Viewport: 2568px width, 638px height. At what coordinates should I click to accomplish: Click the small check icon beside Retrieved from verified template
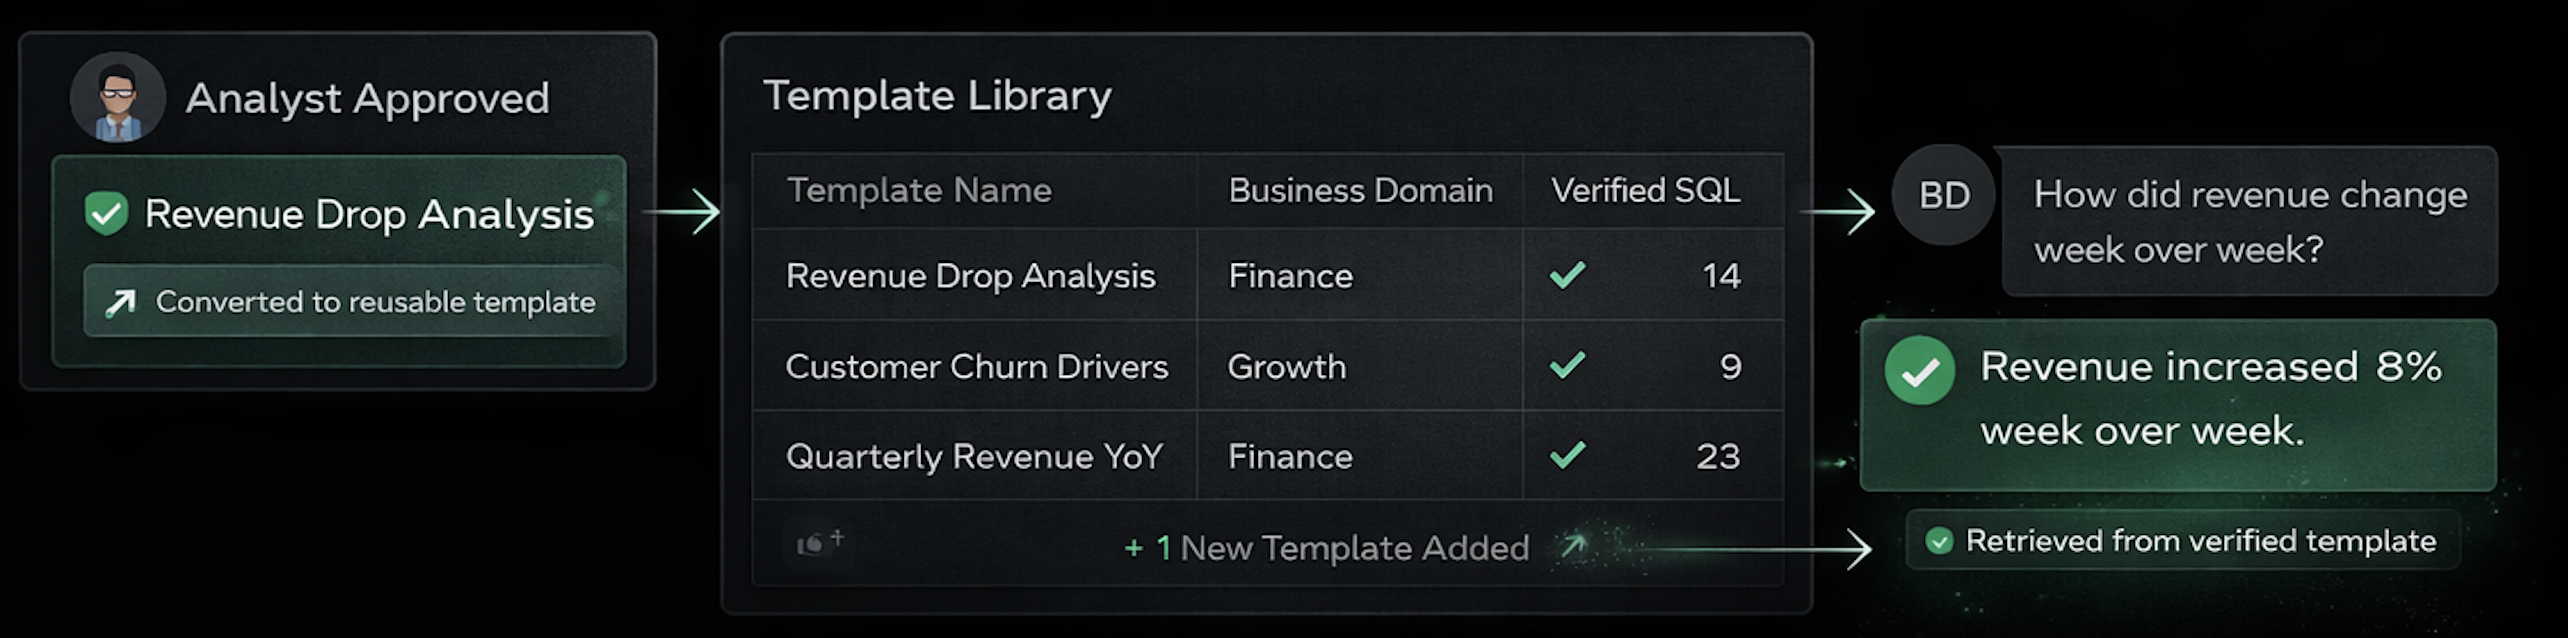pyautogui.click(x=1939, y=541)
